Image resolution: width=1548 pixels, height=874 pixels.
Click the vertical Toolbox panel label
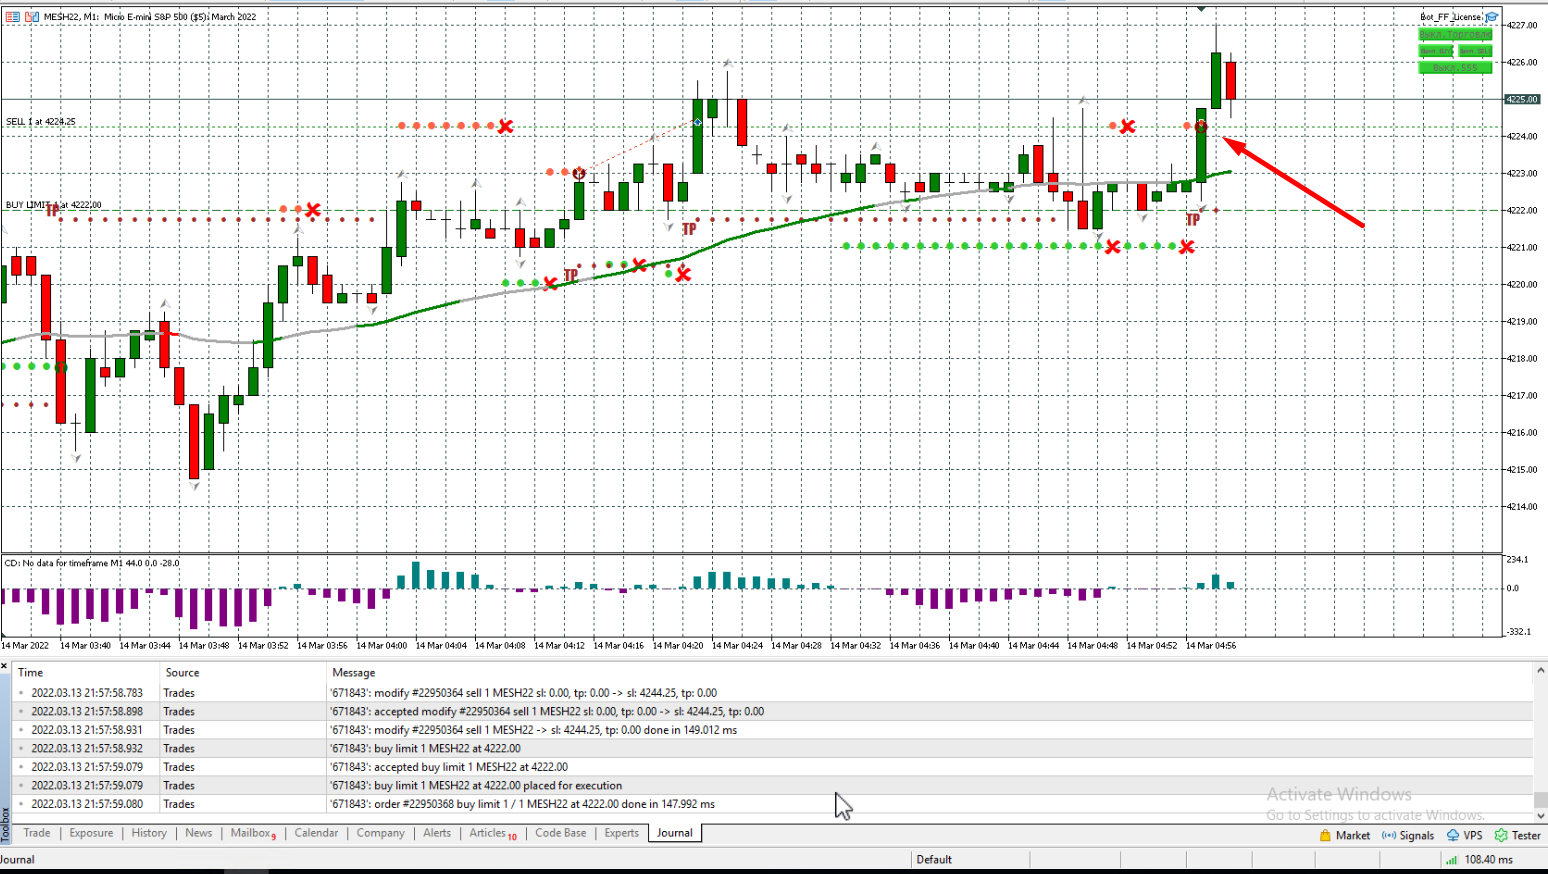pos(5,826)
